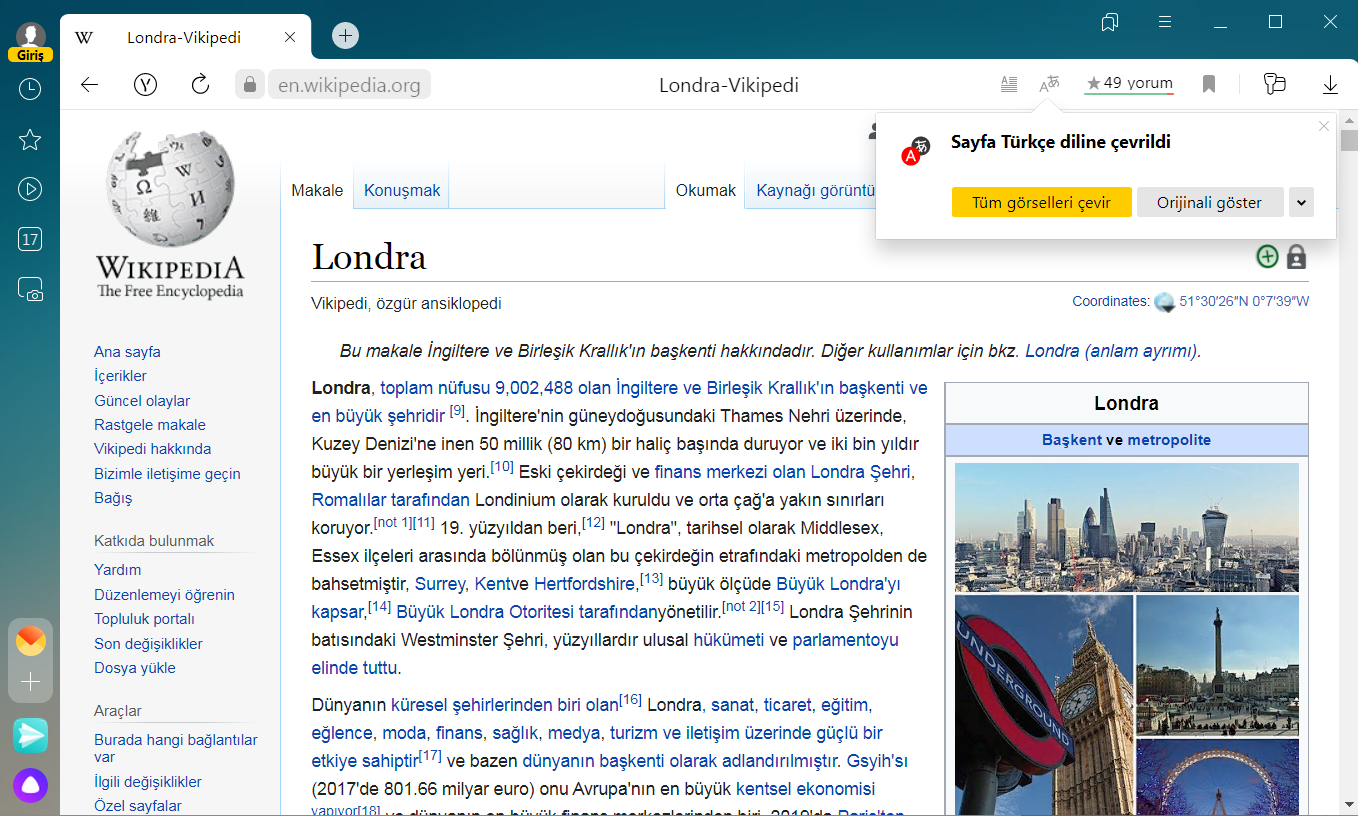Image resolution: width=1358 pixels, height=816 pixels.
Task: Click the metropolite infobox link
Action: tap(1169, 440)
